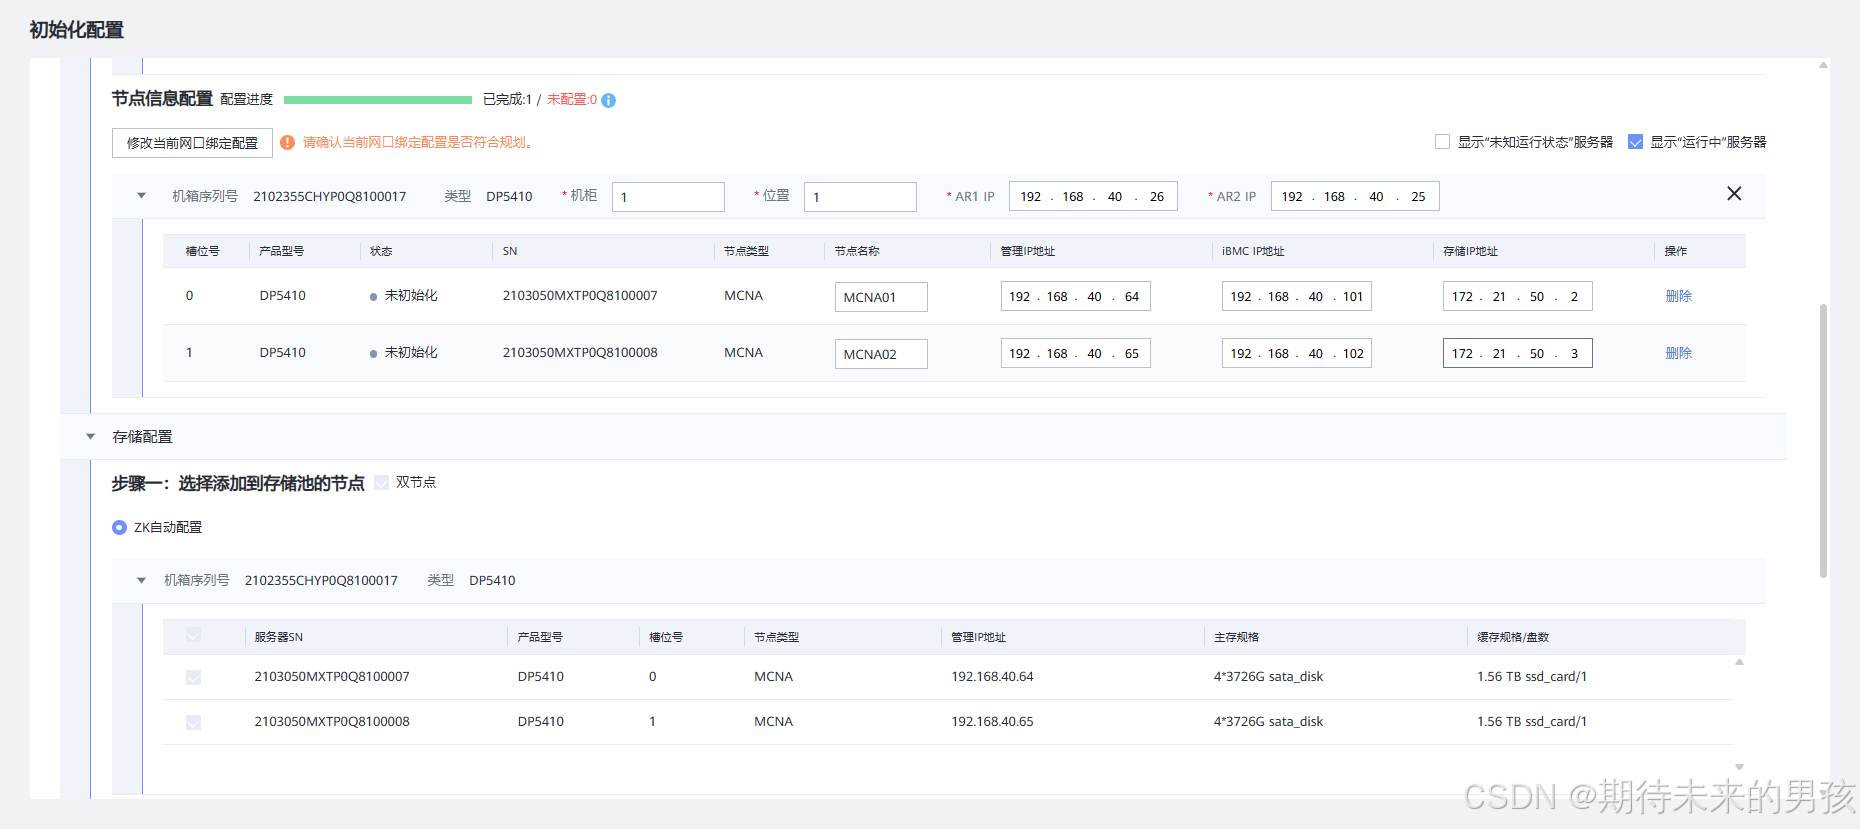The image size is (1860, 829).
Task: Collapse the 存储配置 section
Action: (x=90, y=437)
